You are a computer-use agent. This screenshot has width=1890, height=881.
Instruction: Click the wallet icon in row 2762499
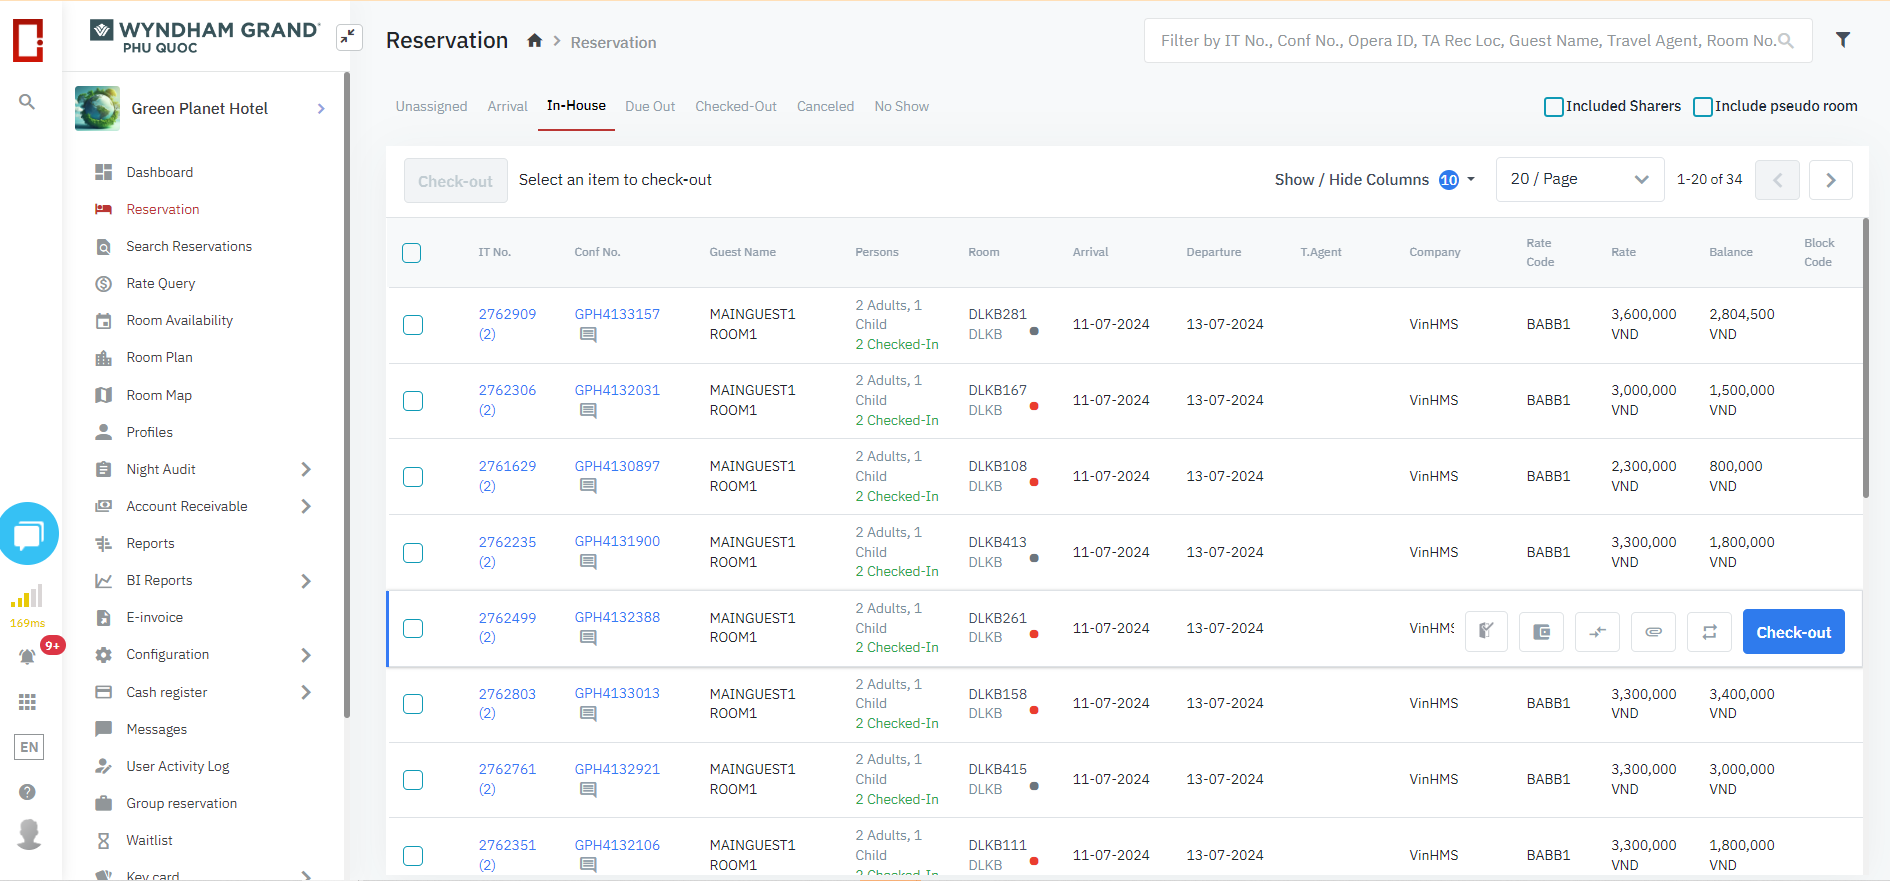point(1541,632)
